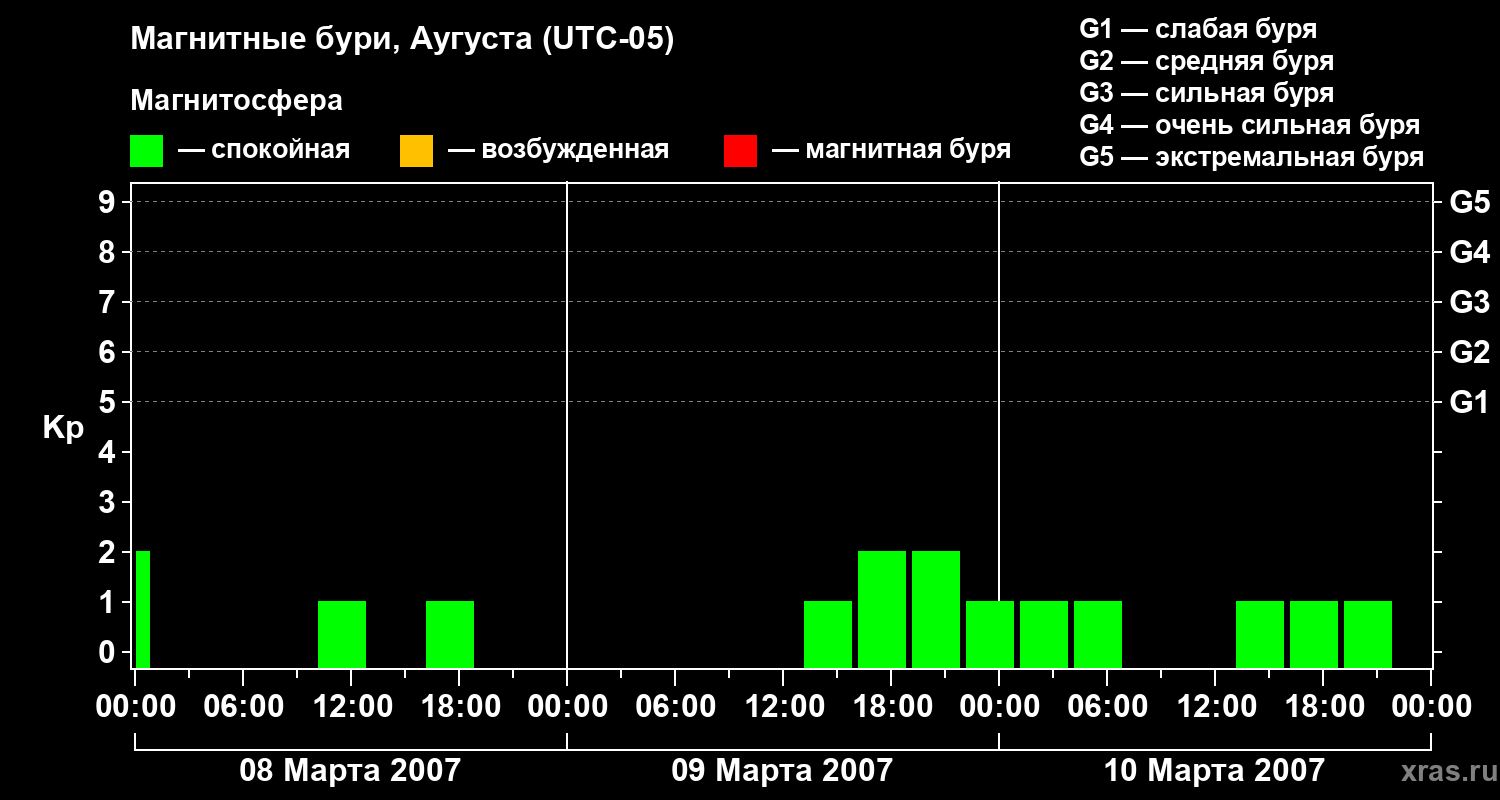Click the Kp 2 bar 19:00–22:00 on 09 Марта
The width and height of the screenshot is (1500, 800).
[x=936, y=609]
